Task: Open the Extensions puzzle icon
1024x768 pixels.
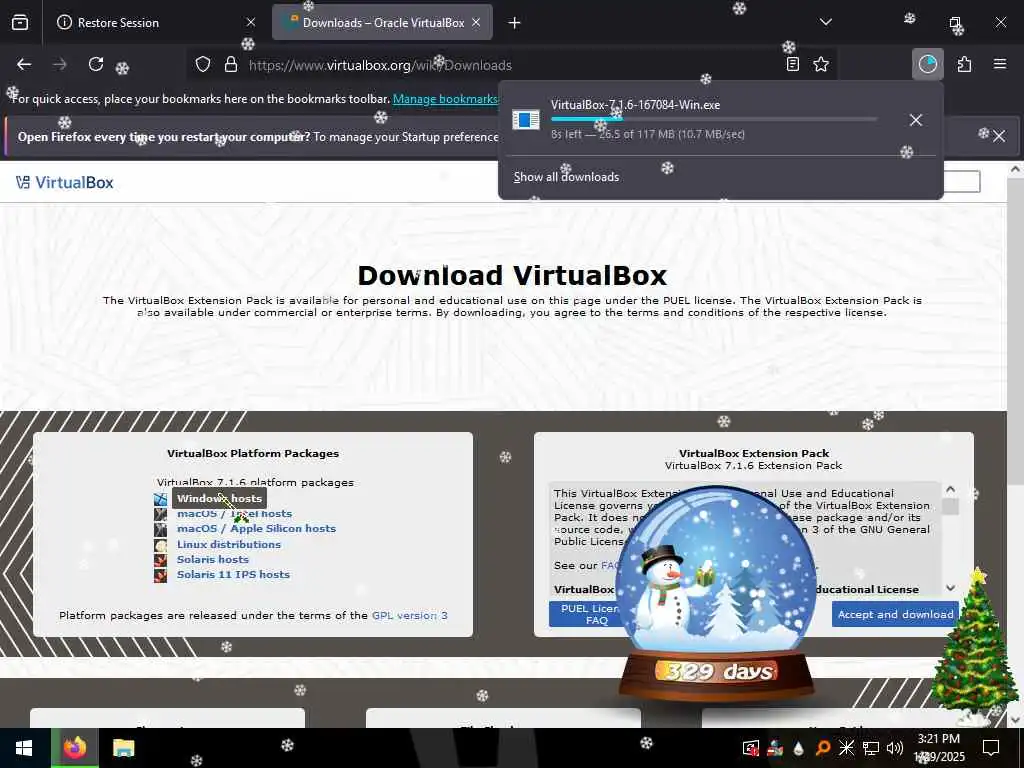Action: [964, 64]
